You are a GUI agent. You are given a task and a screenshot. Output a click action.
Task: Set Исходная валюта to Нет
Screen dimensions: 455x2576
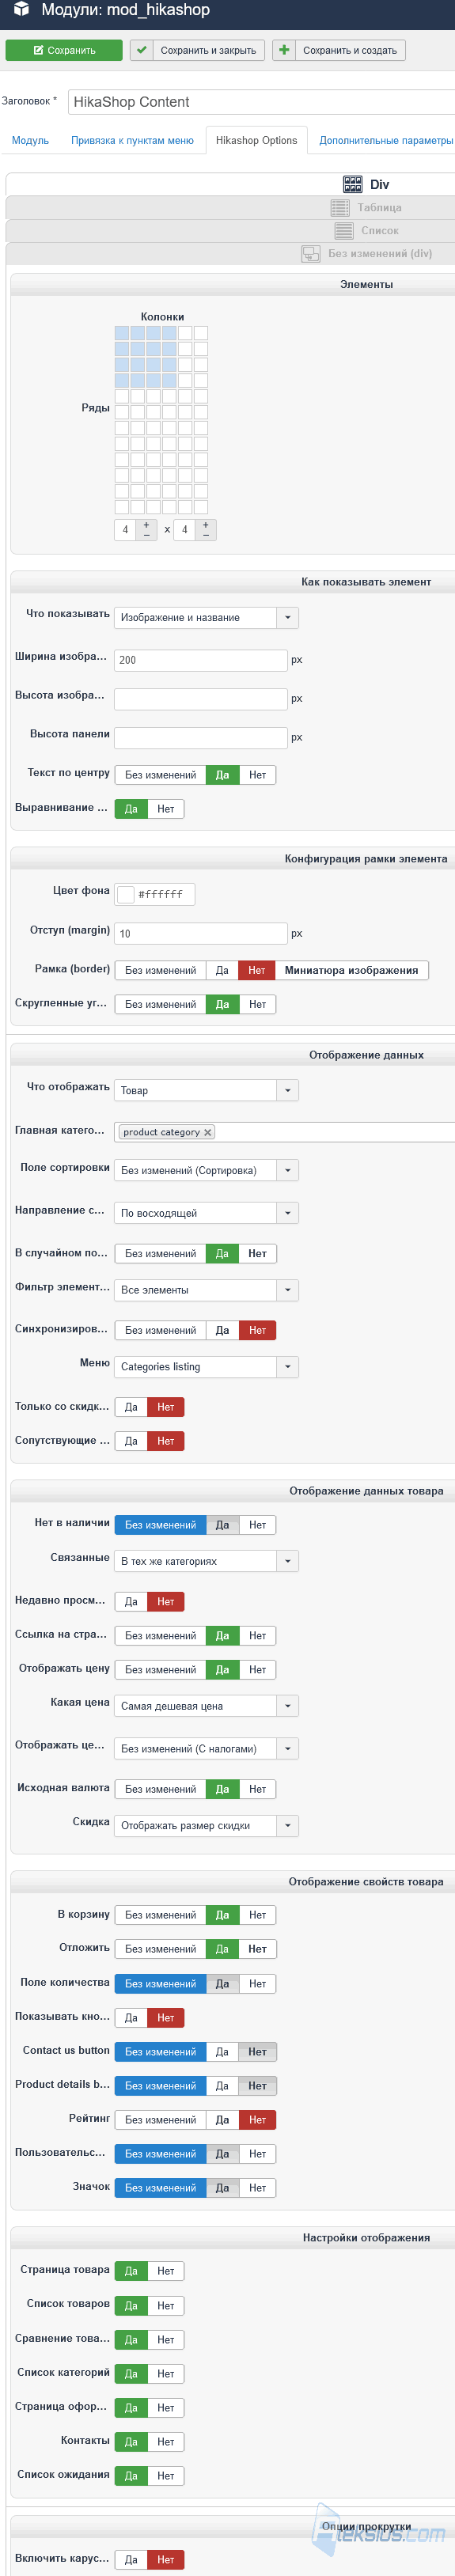257,1789
